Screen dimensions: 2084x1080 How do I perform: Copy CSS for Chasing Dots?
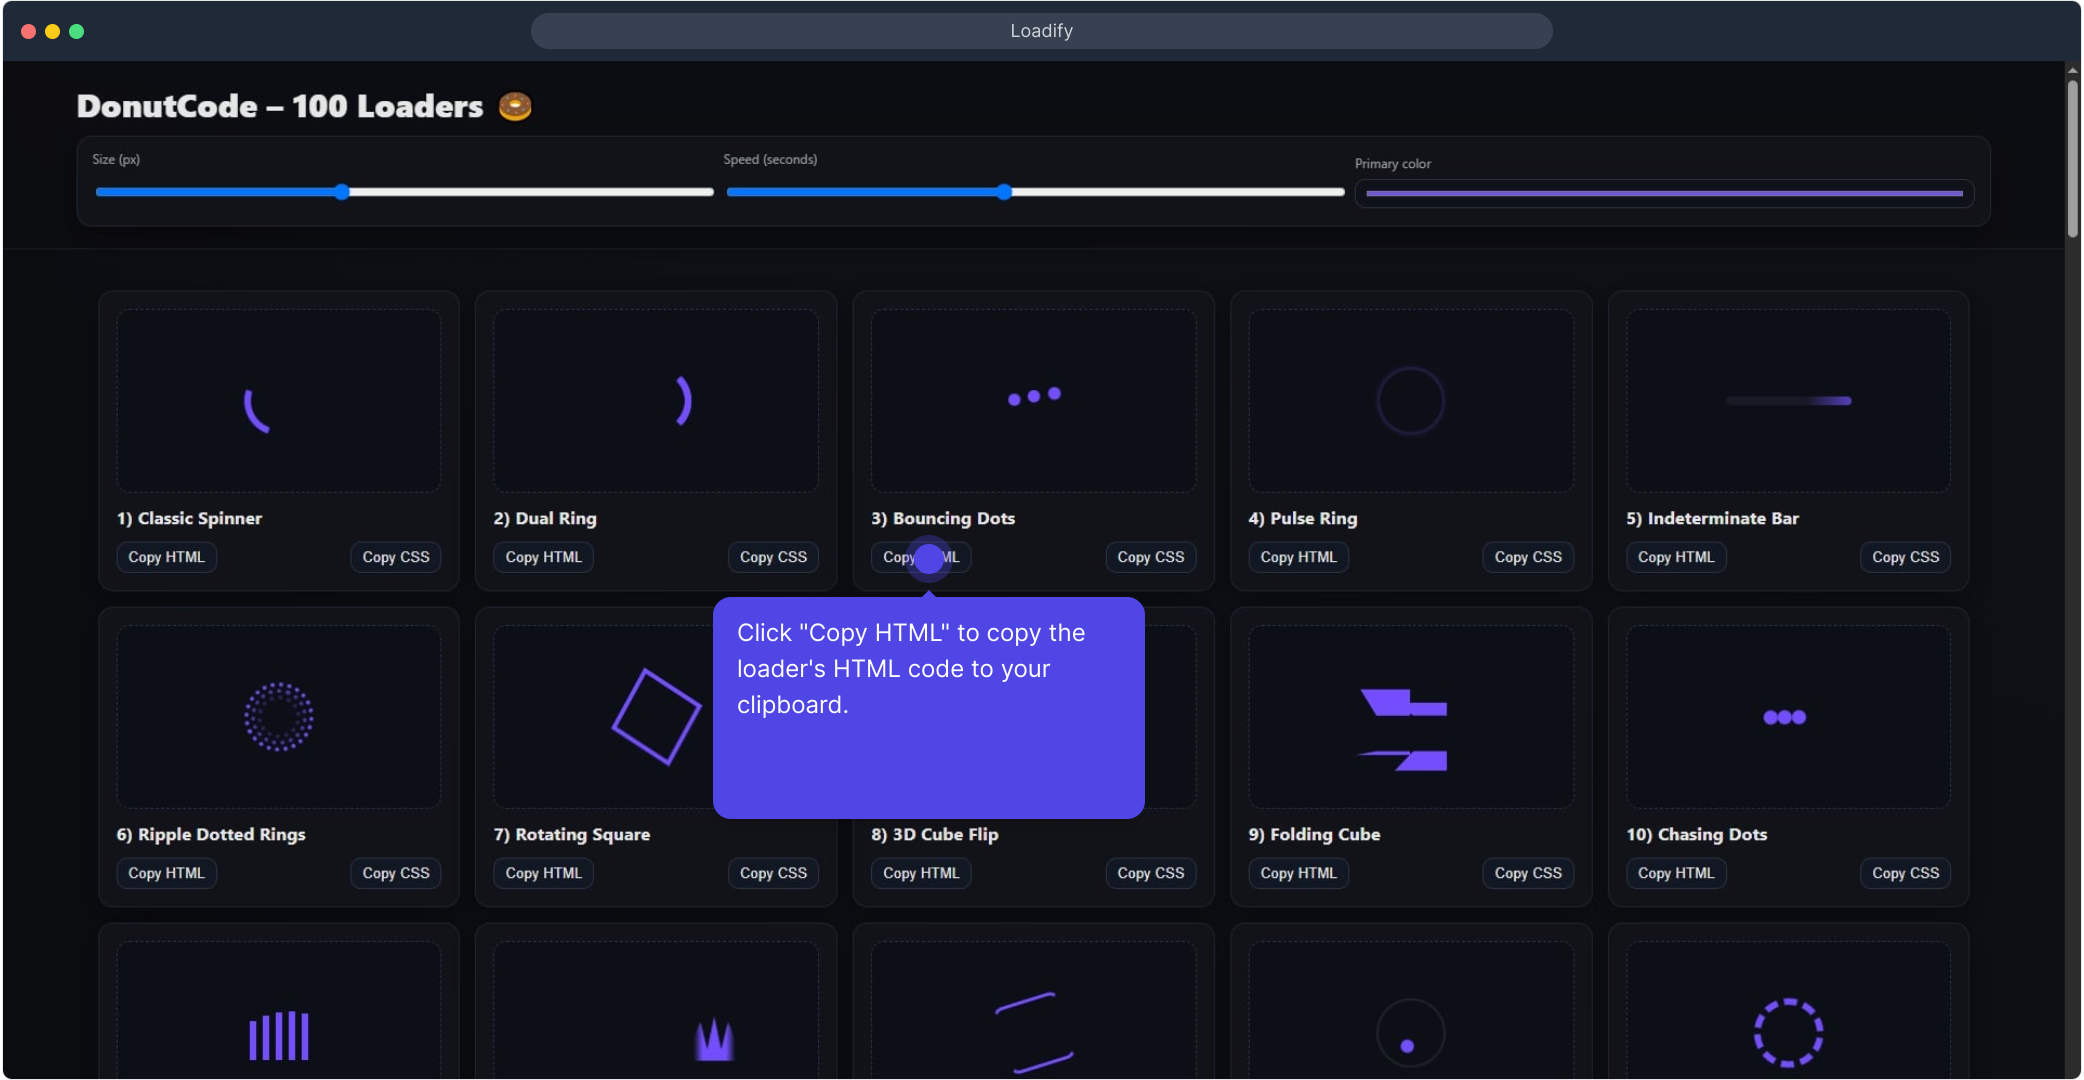click(x=1905, y=873)
